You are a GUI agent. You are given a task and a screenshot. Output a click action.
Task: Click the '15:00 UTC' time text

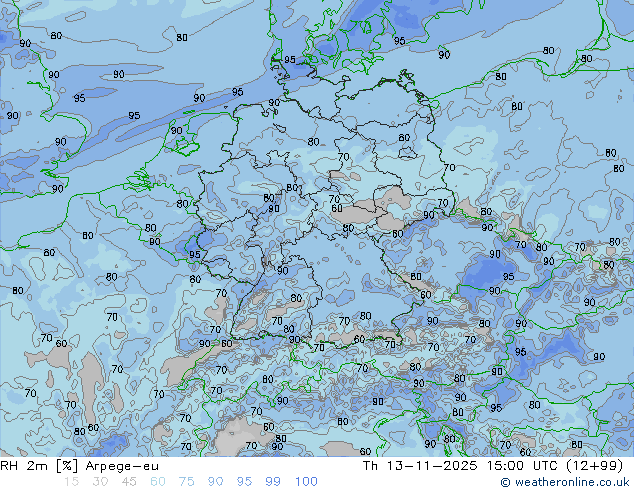(523, 466)
